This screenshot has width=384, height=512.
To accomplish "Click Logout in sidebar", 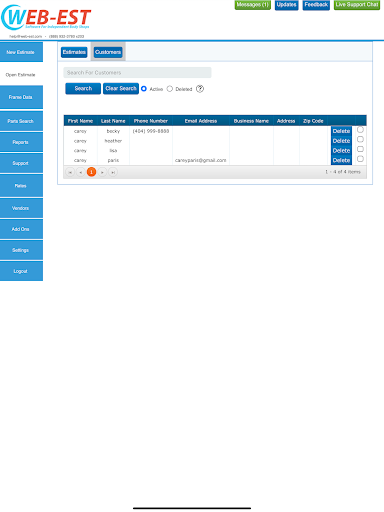I will coord(21,271).
